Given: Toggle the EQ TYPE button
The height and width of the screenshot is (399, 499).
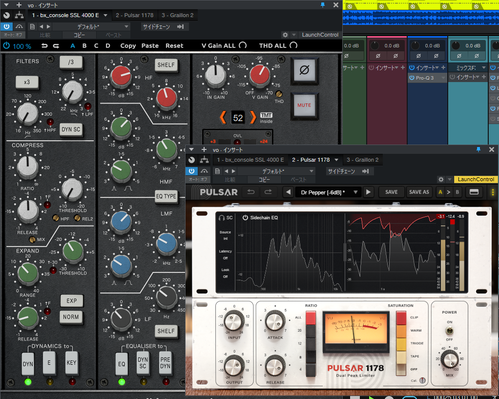Looking at the screenshot, I should click(166, 196).
